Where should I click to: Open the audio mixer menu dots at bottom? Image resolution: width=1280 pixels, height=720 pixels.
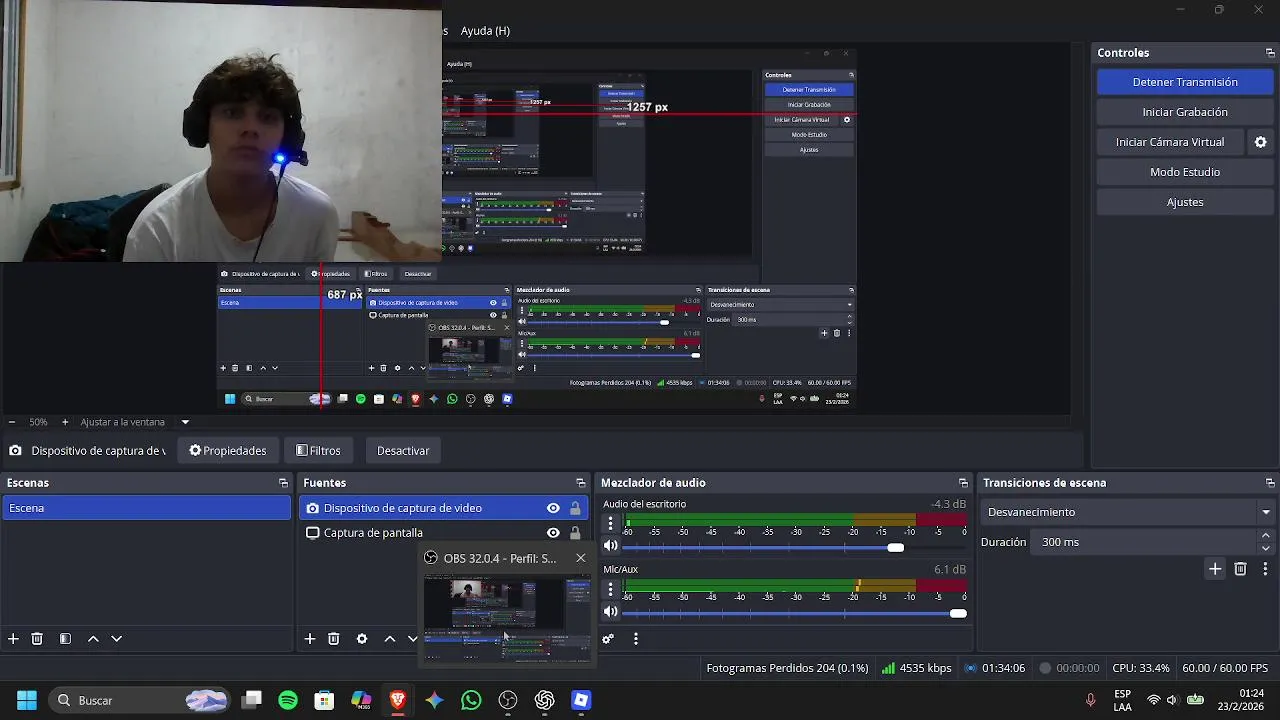click(635, 639)
